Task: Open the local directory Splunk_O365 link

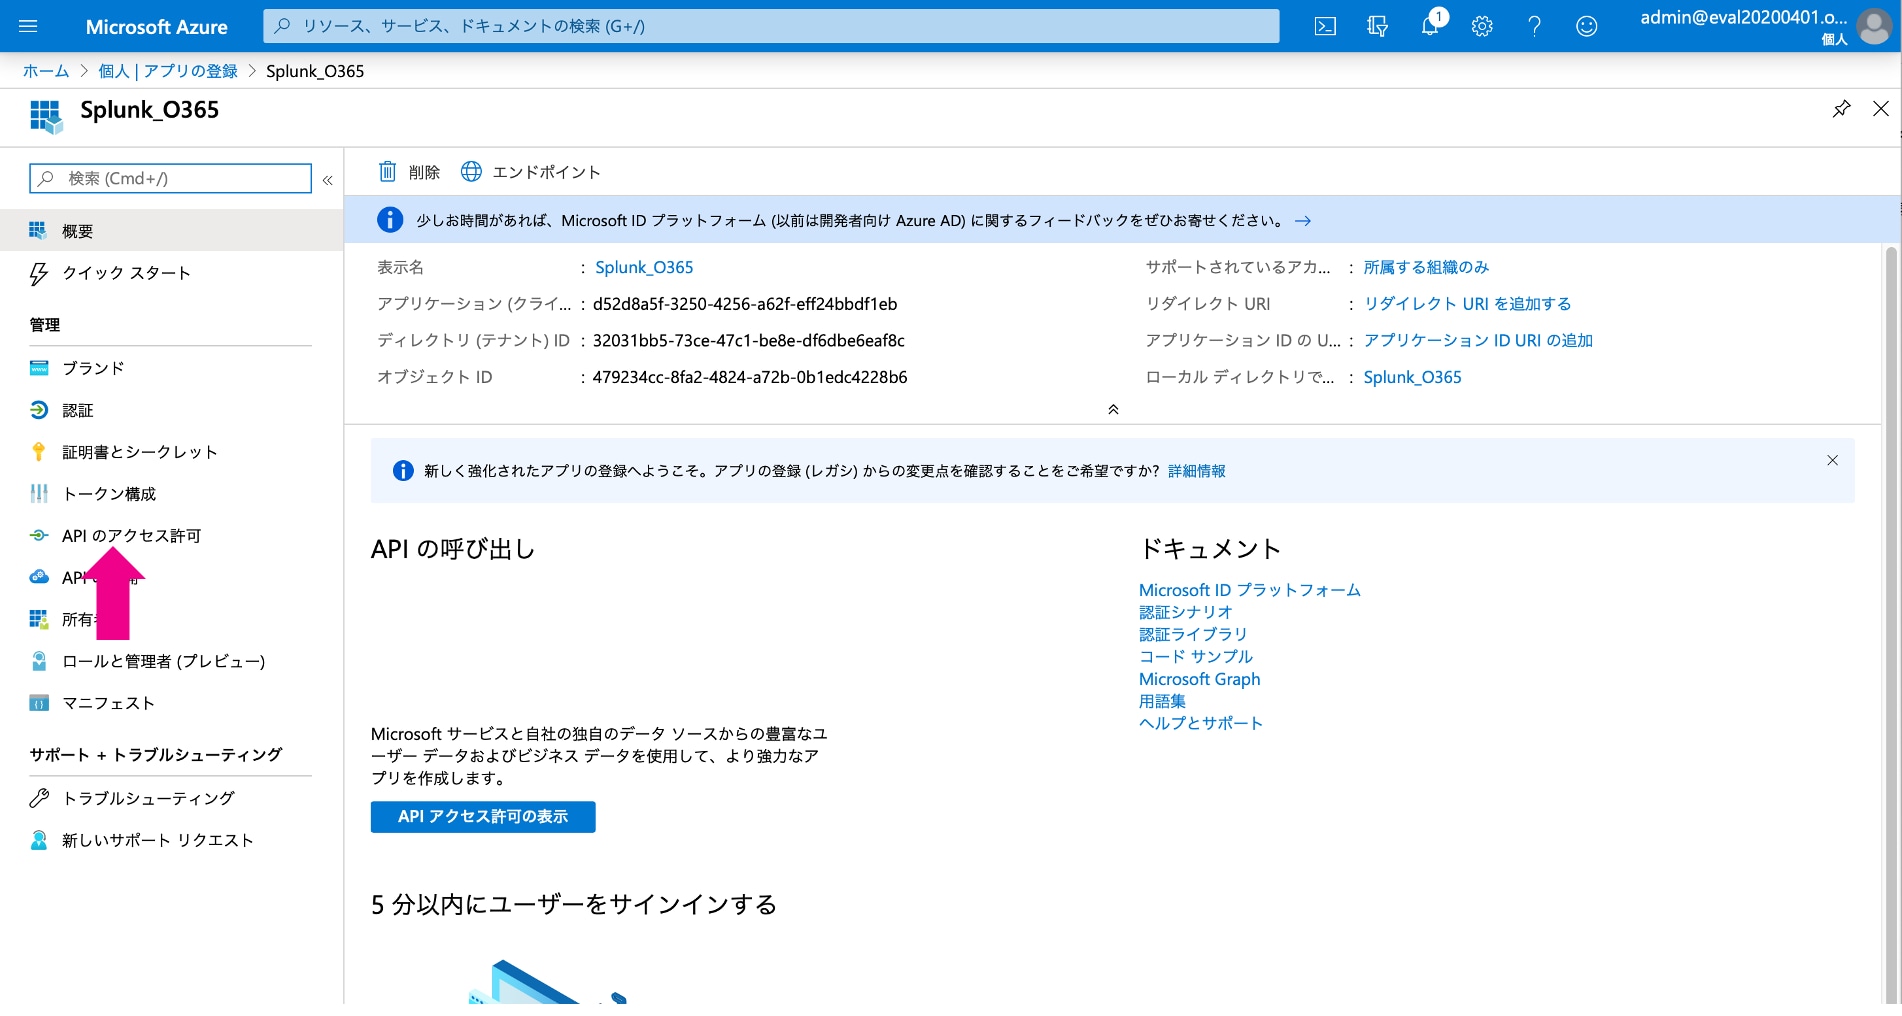Action: click(x=1412, y=377)
